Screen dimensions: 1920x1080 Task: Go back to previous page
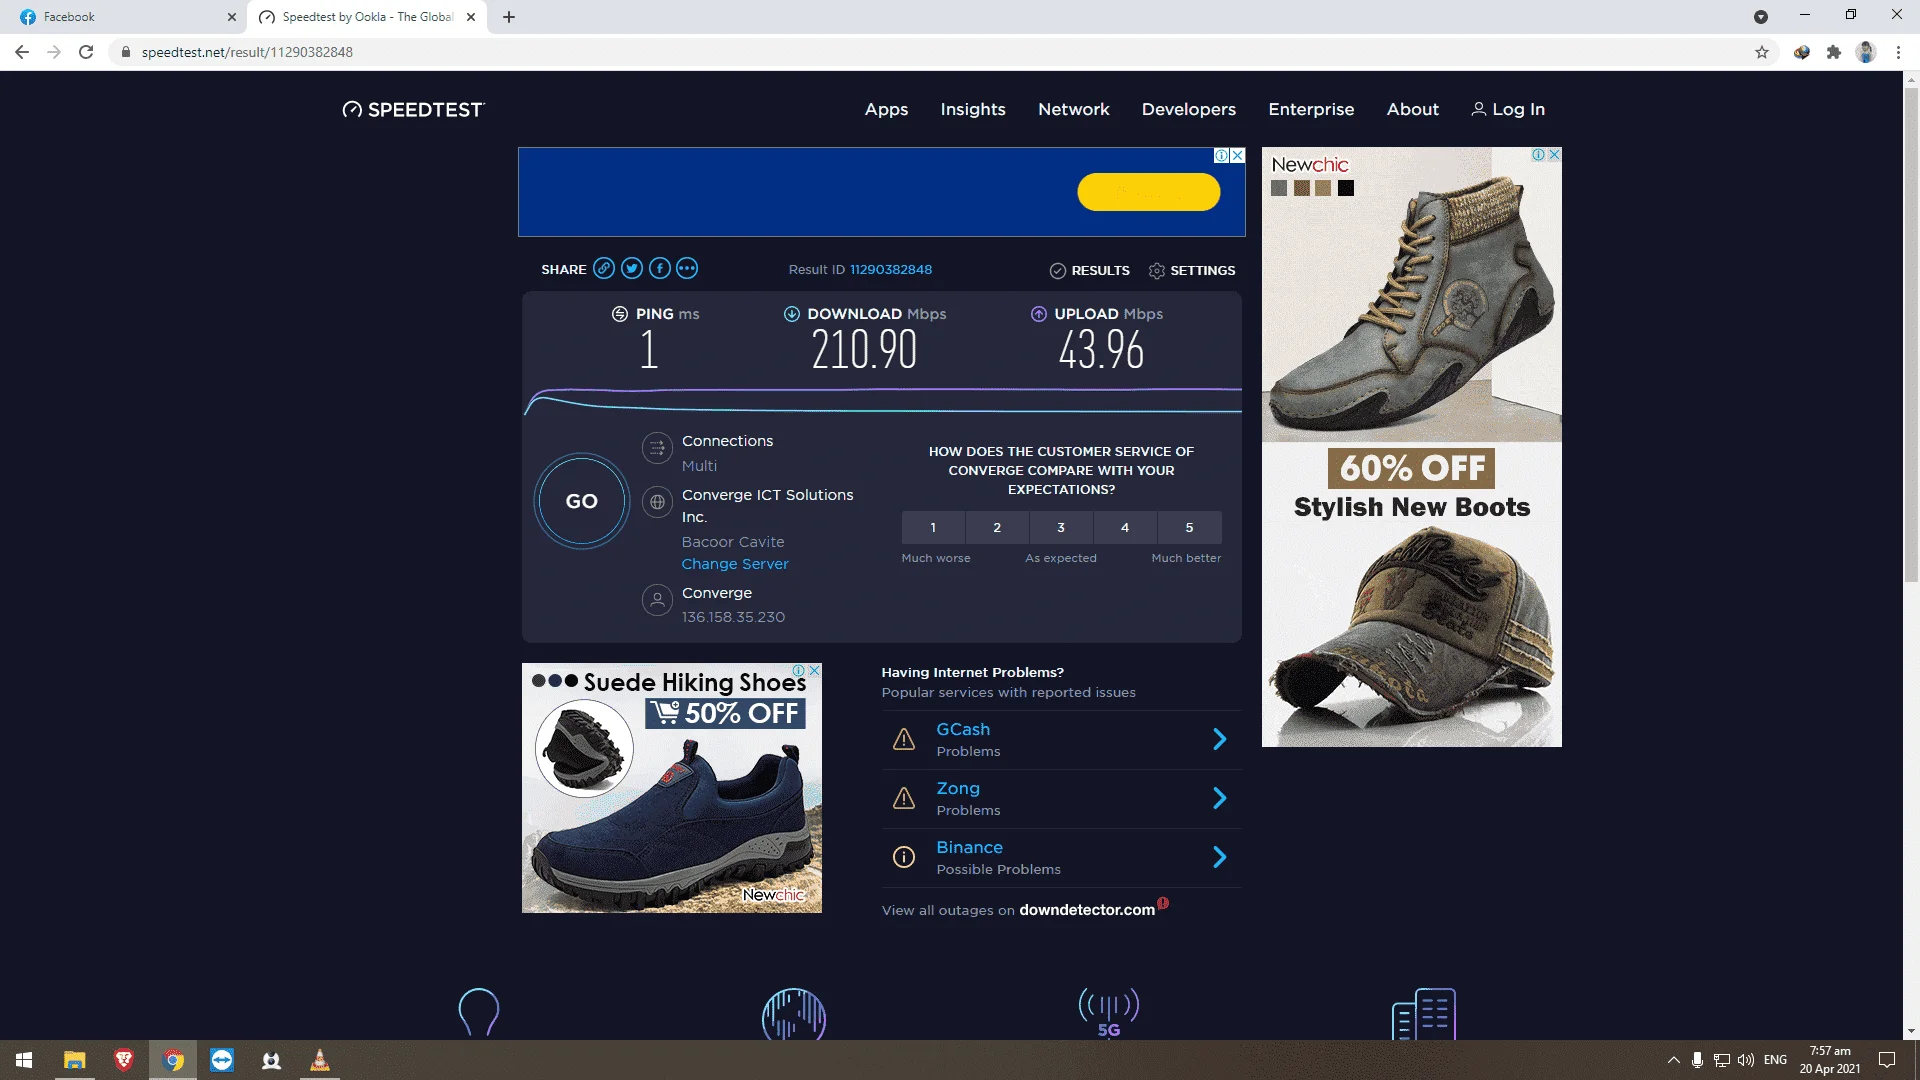22,52
